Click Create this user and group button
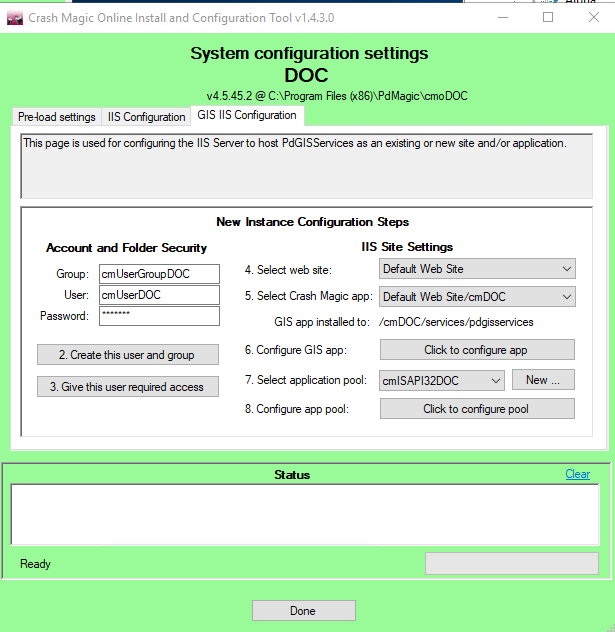615x632 pixels. pos(128,355)
